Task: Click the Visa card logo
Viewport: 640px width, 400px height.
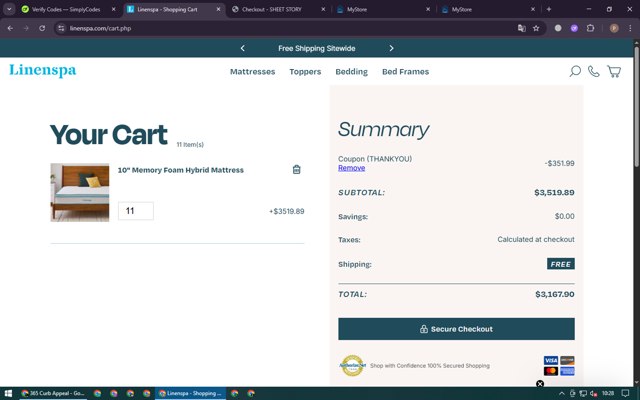Action: point(551,360)
